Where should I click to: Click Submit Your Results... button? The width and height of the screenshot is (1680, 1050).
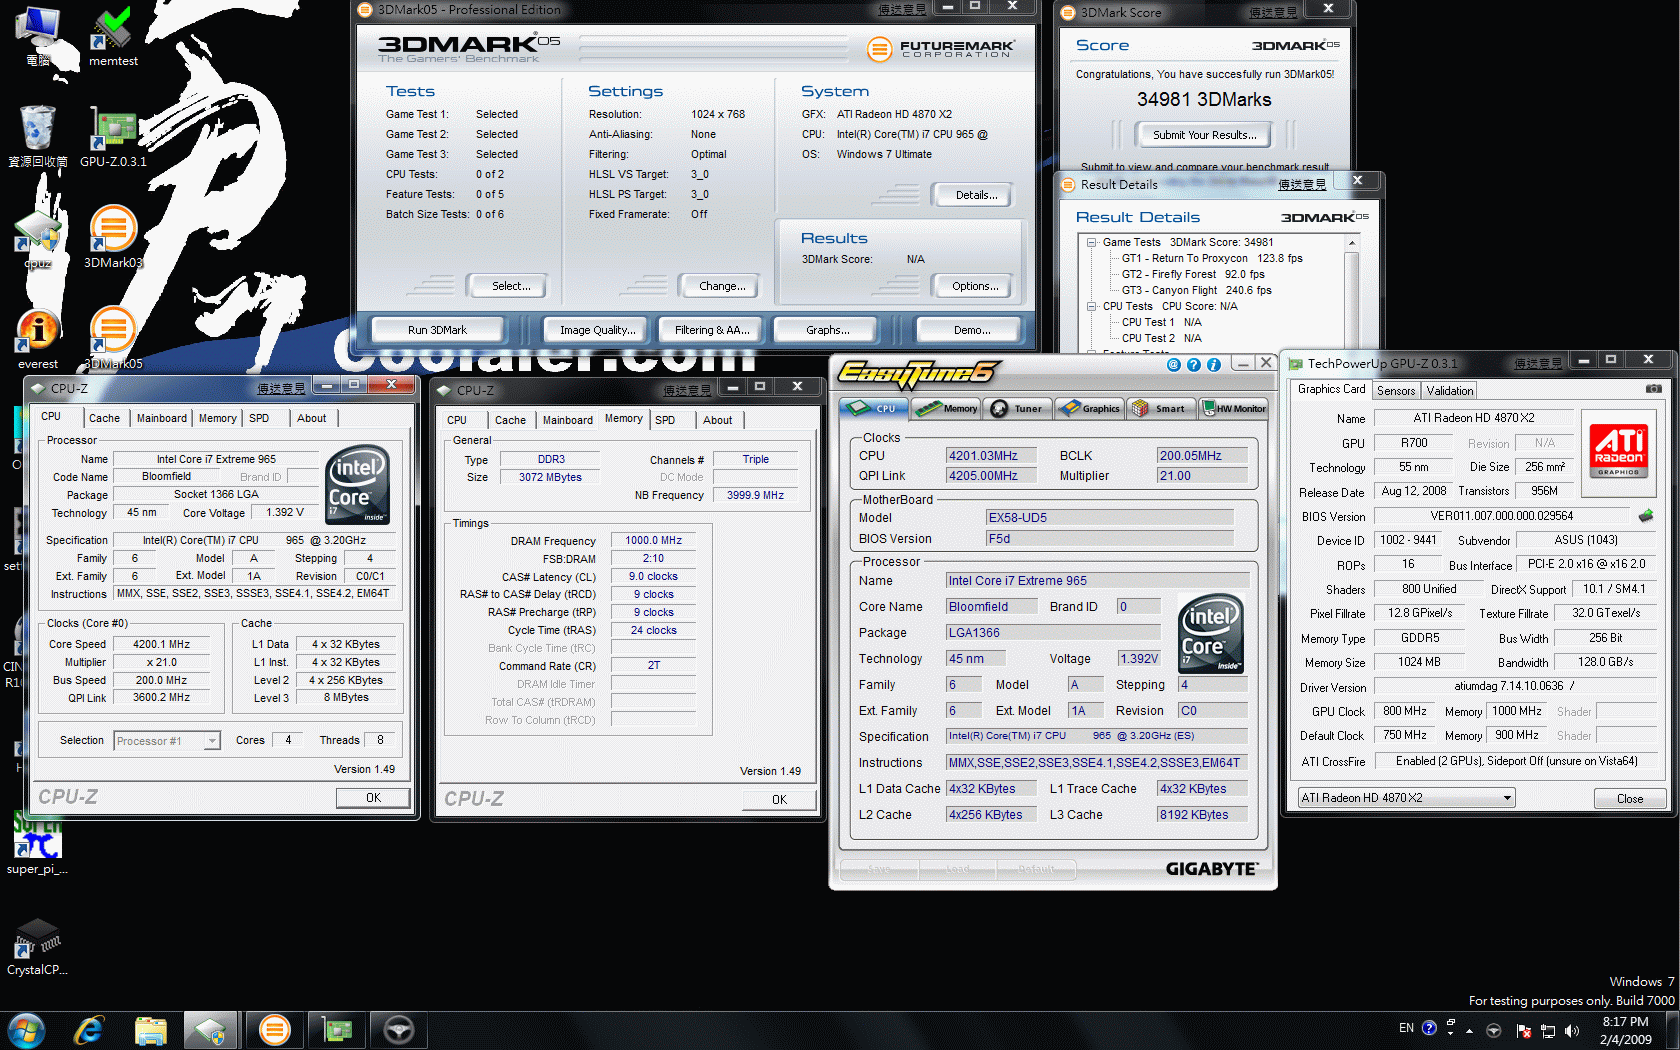point(1204,135)
